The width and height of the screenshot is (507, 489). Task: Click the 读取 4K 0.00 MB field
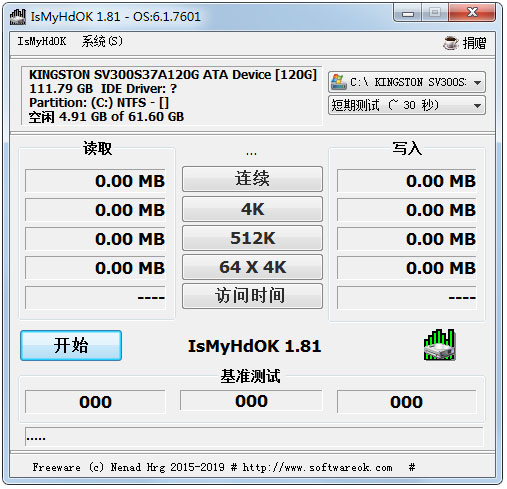[x=95, y=210]
